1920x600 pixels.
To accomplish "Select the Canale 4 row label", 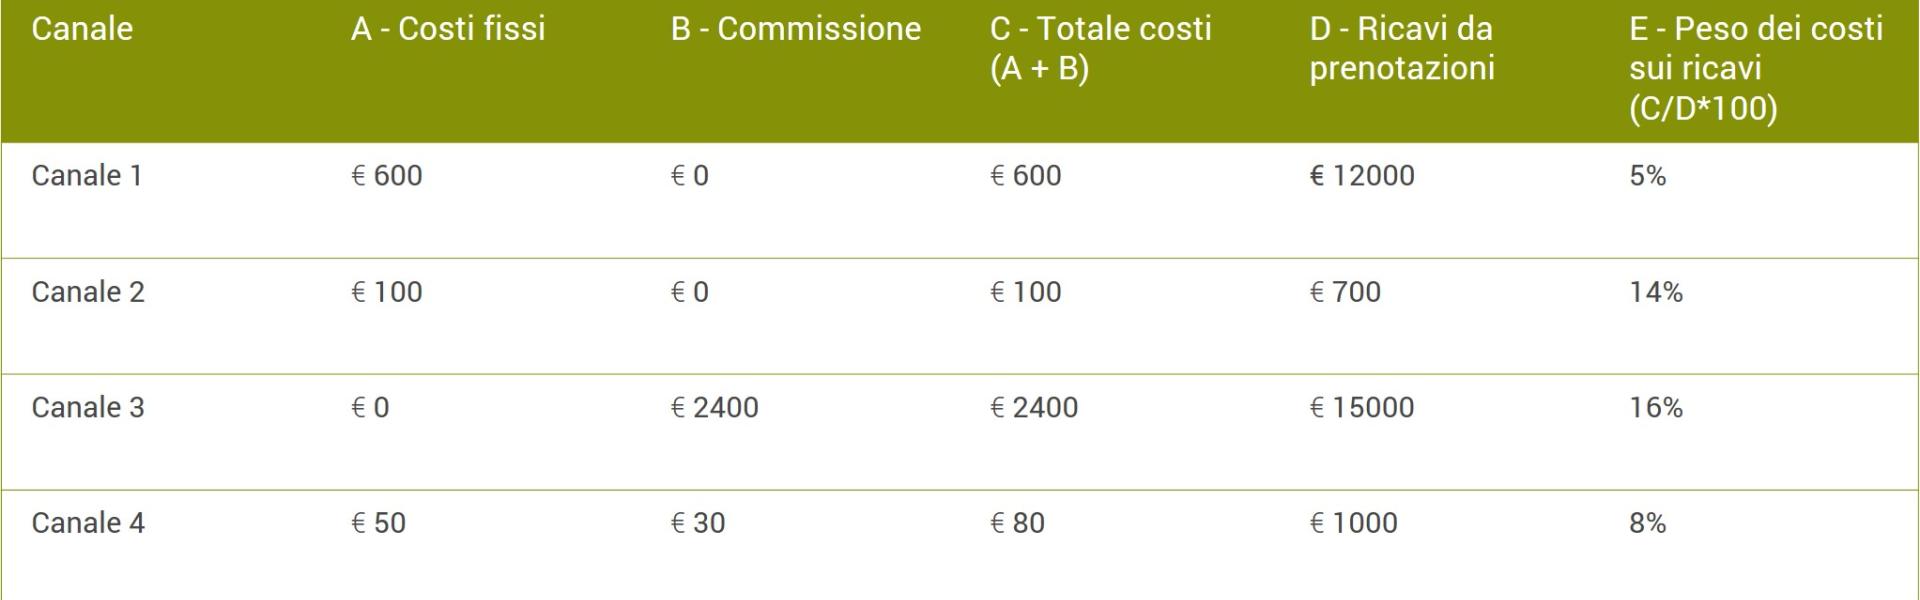I will [x=88, y=523].
